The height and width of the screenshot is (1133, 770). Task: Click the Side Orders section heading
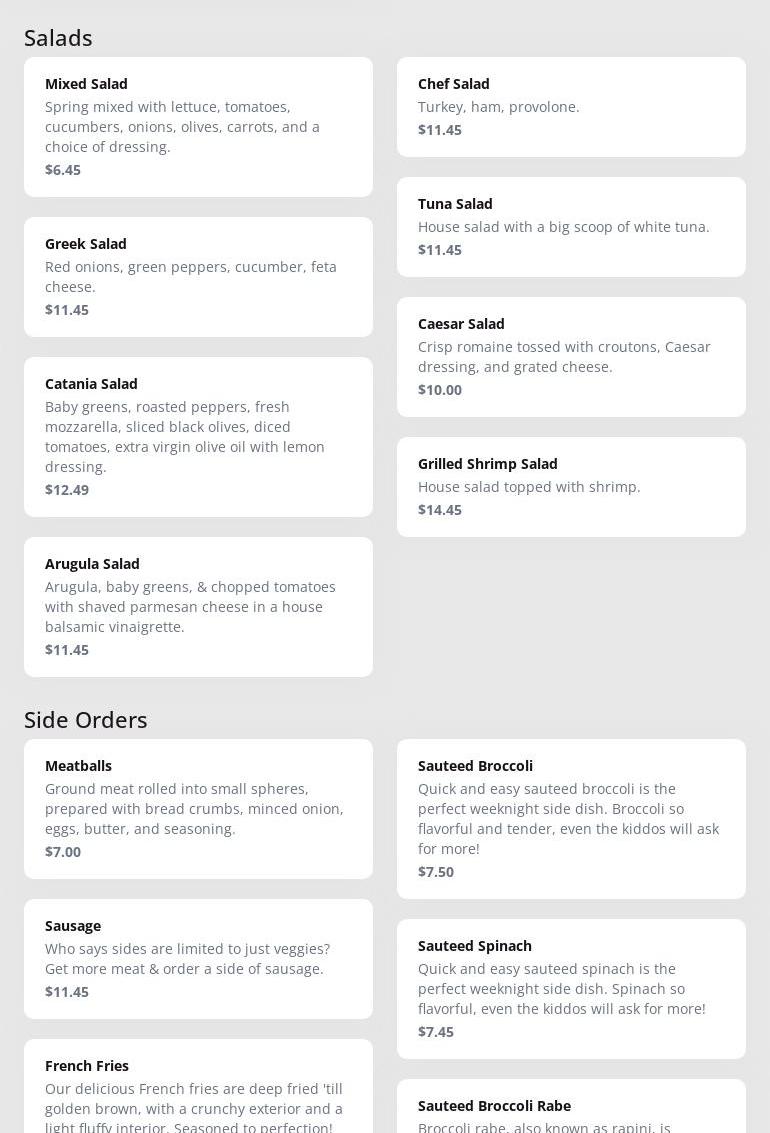click(x=86, y=720)
